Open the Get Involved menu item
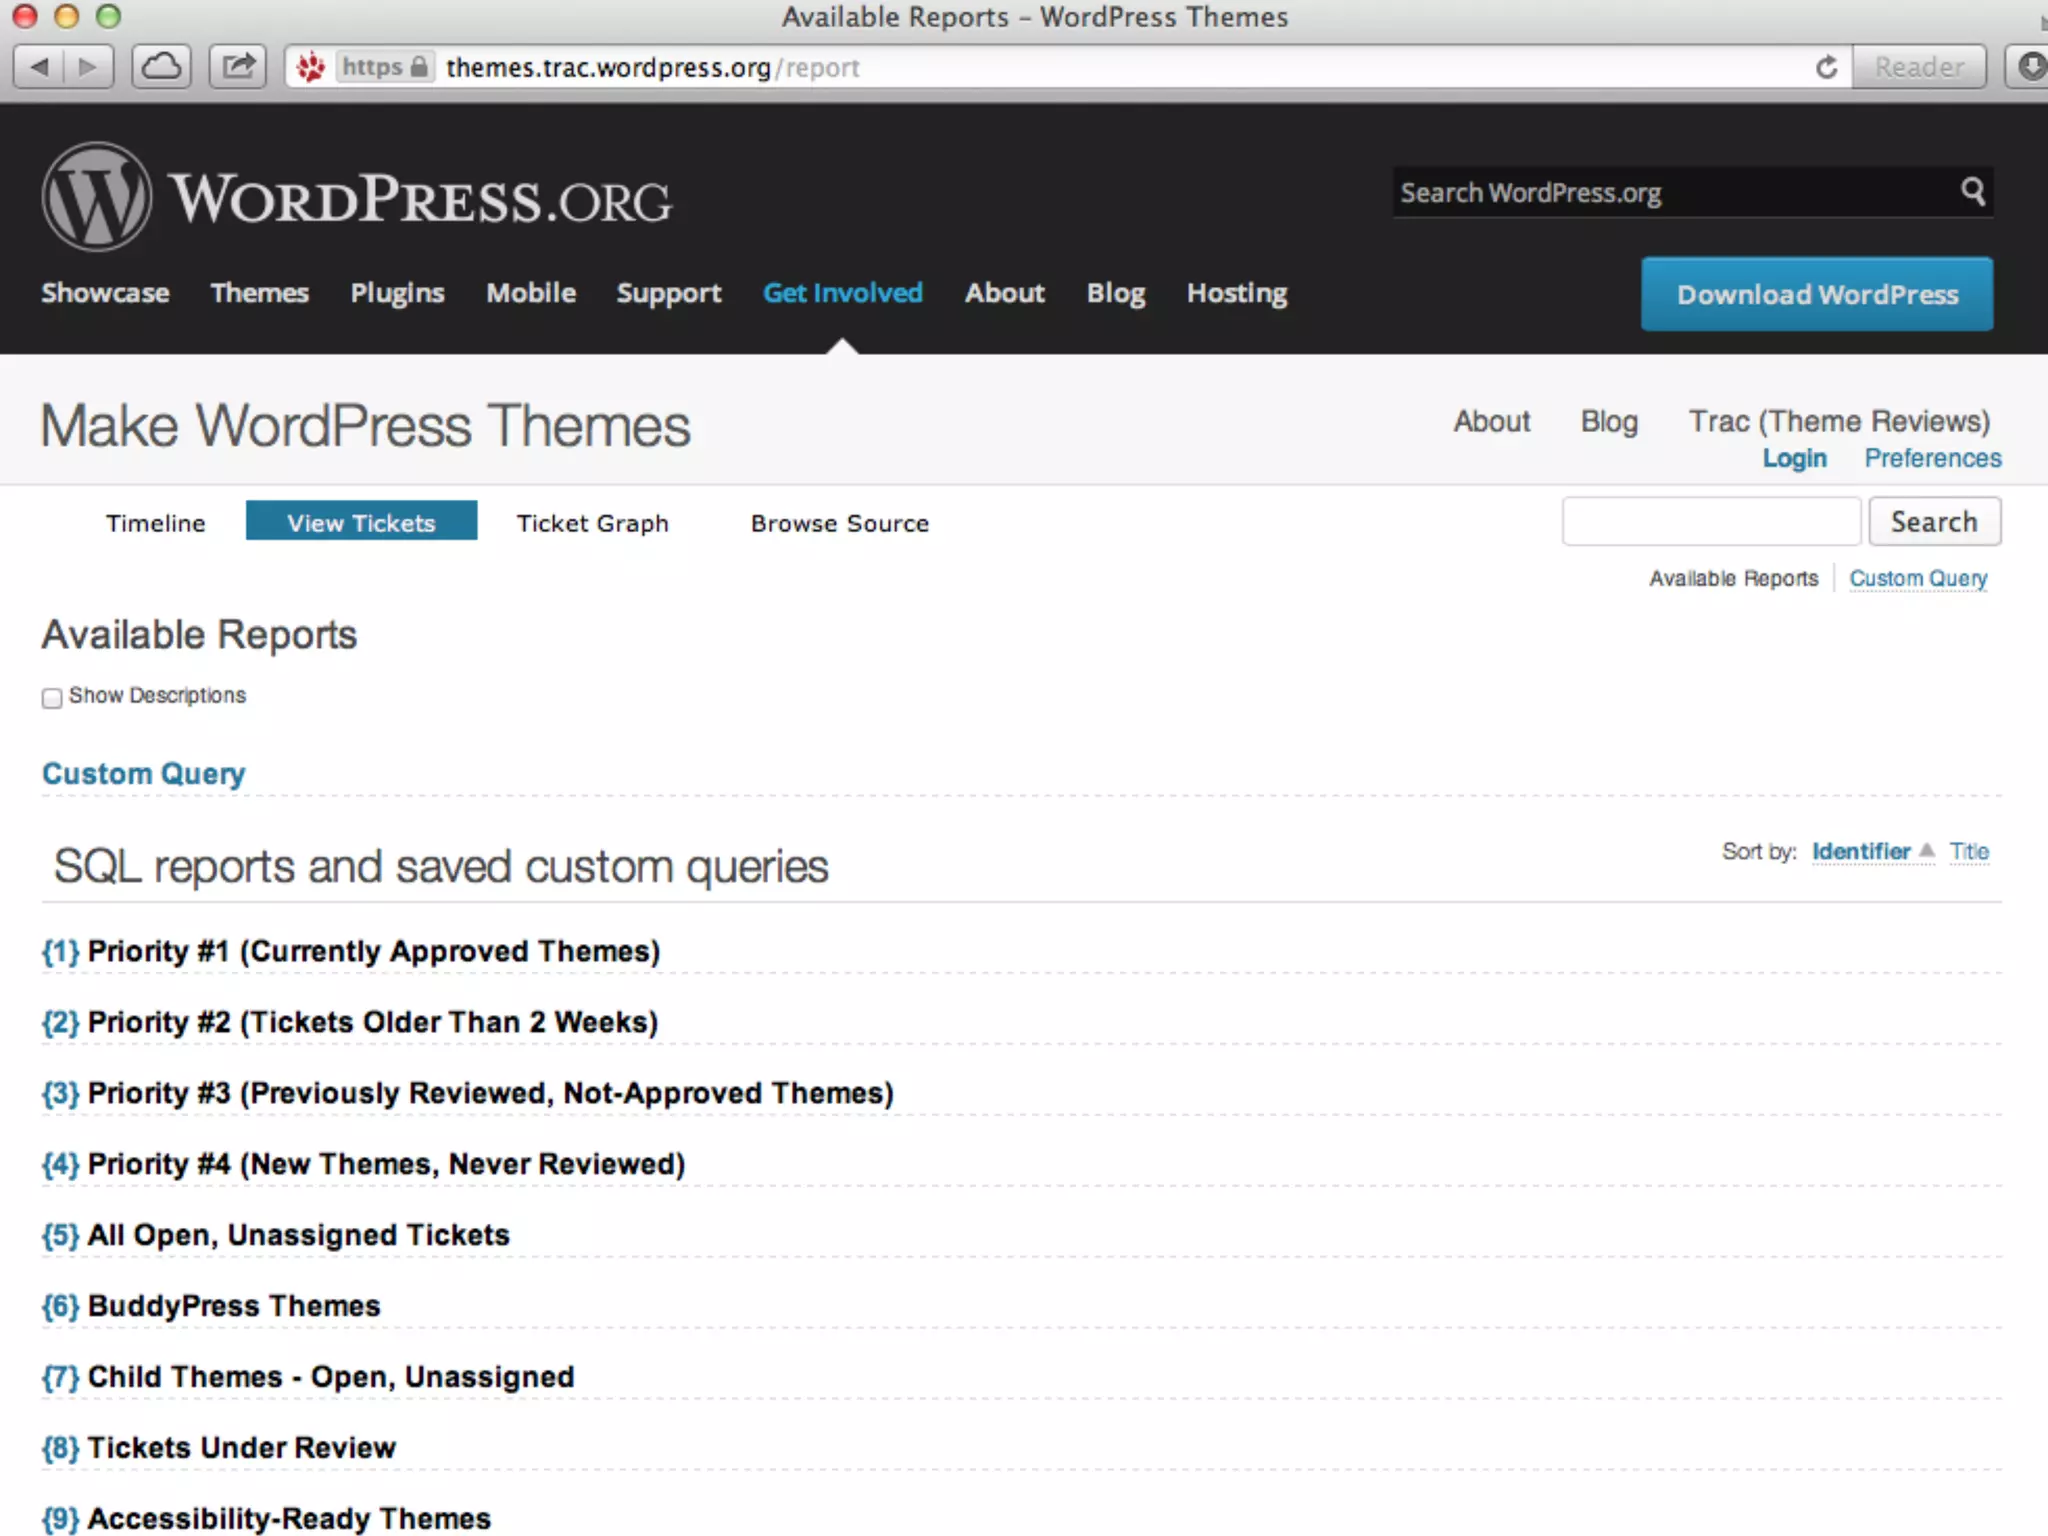The image size is (2048, 1536). pos(842,293)
